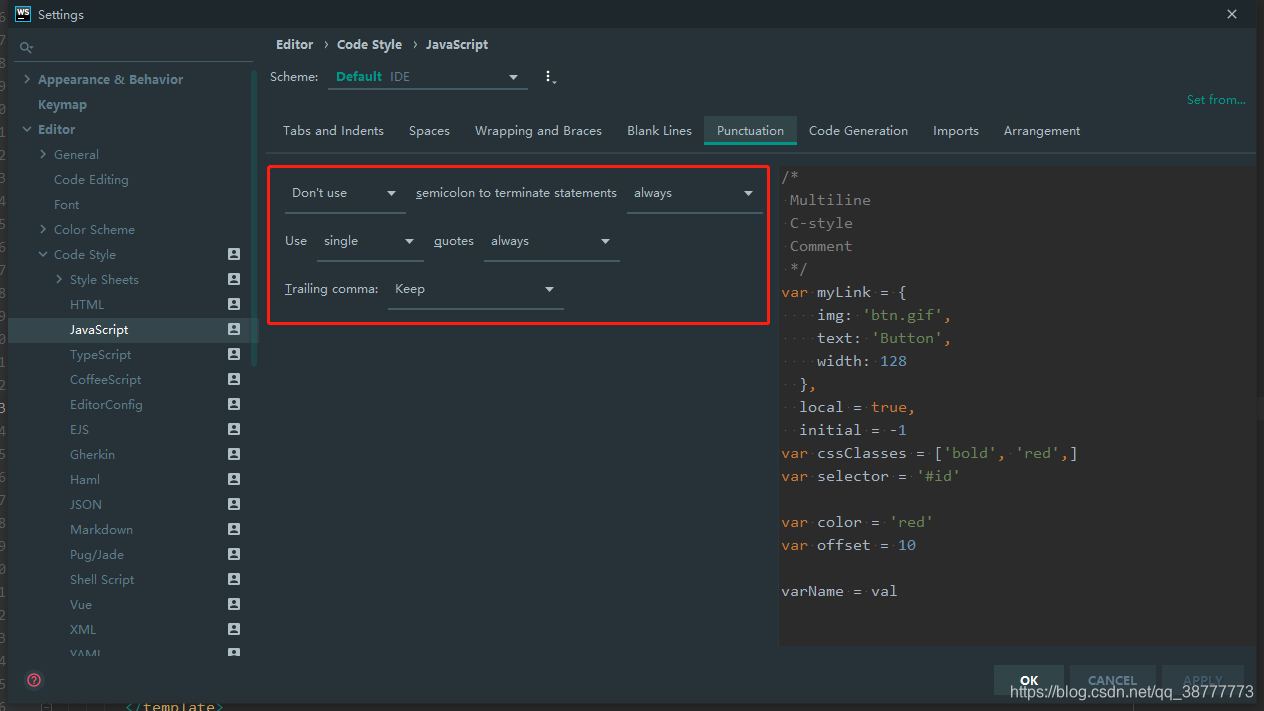Switch to the Spaces tab

[x=429, y=131]
